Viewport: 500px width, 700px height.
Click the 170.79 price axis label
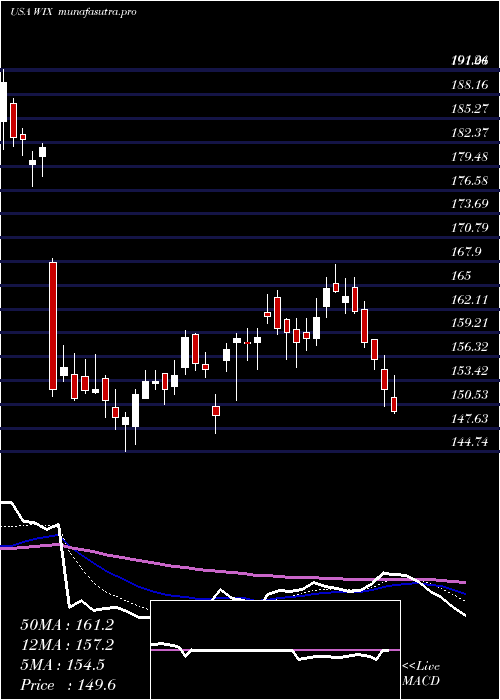tap(470, 228)
